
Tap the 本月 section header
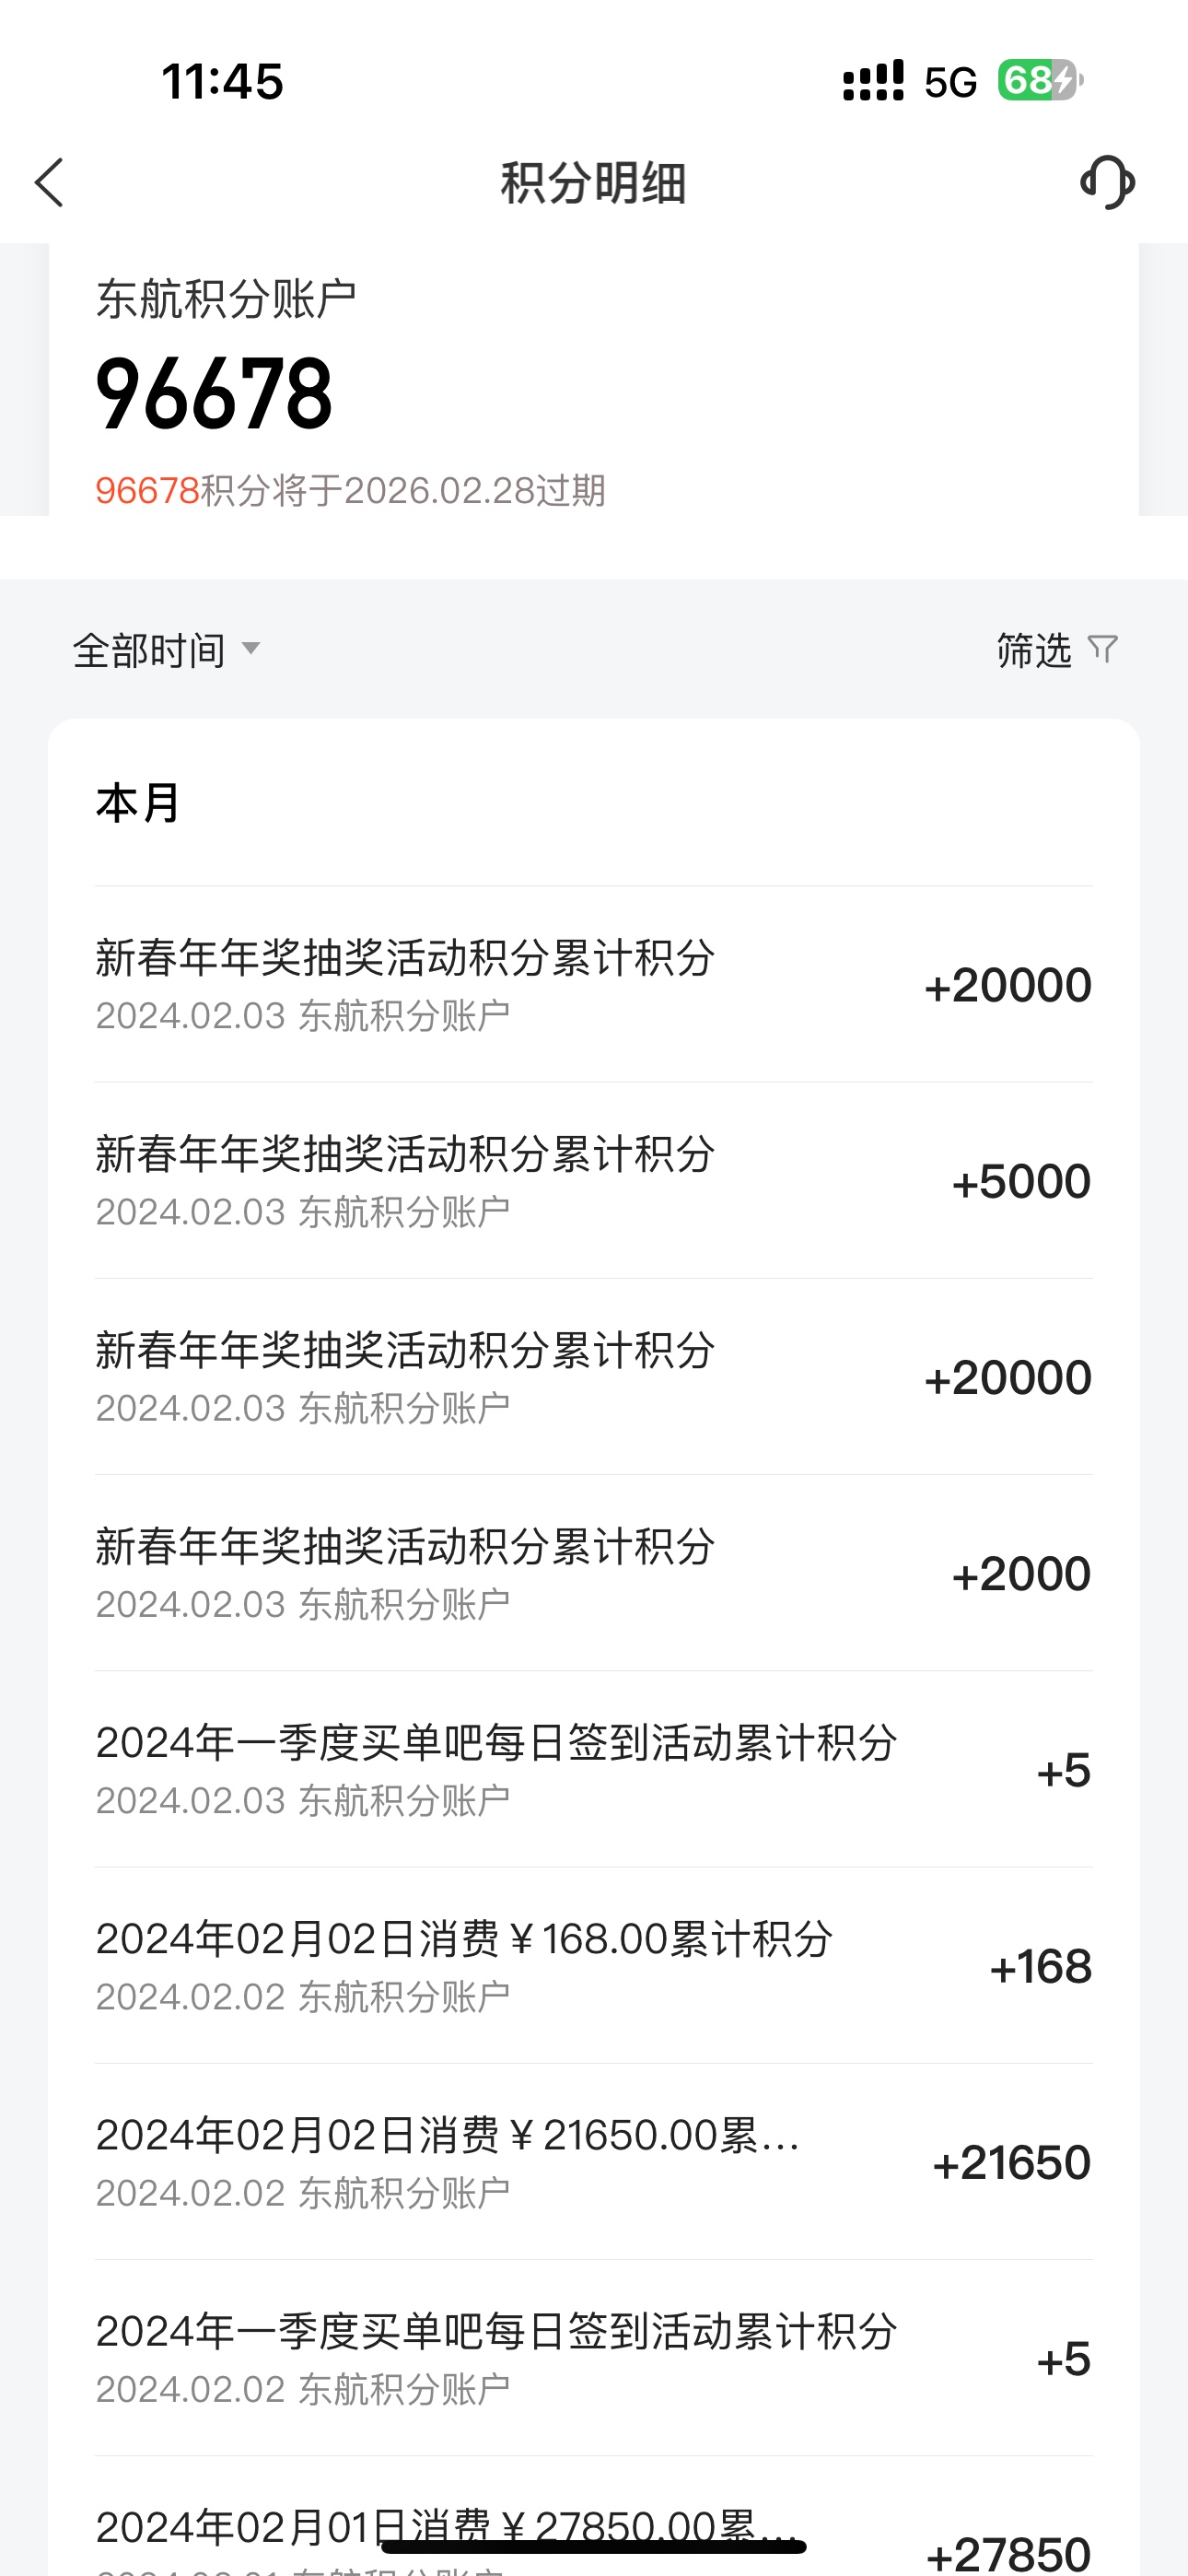pos(138,803)
